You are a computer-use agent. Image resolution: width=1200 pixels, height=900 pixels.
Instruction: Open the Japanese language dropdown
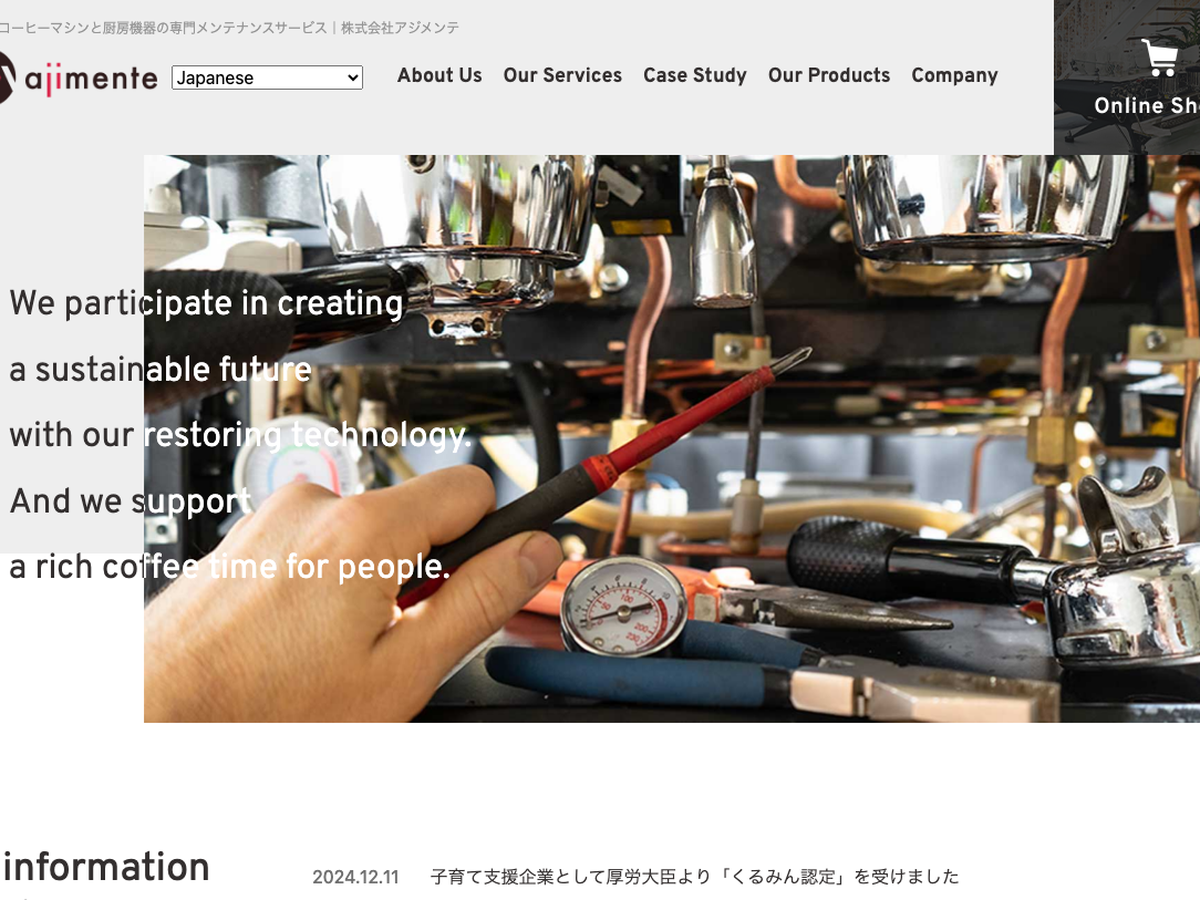[267, 78]
